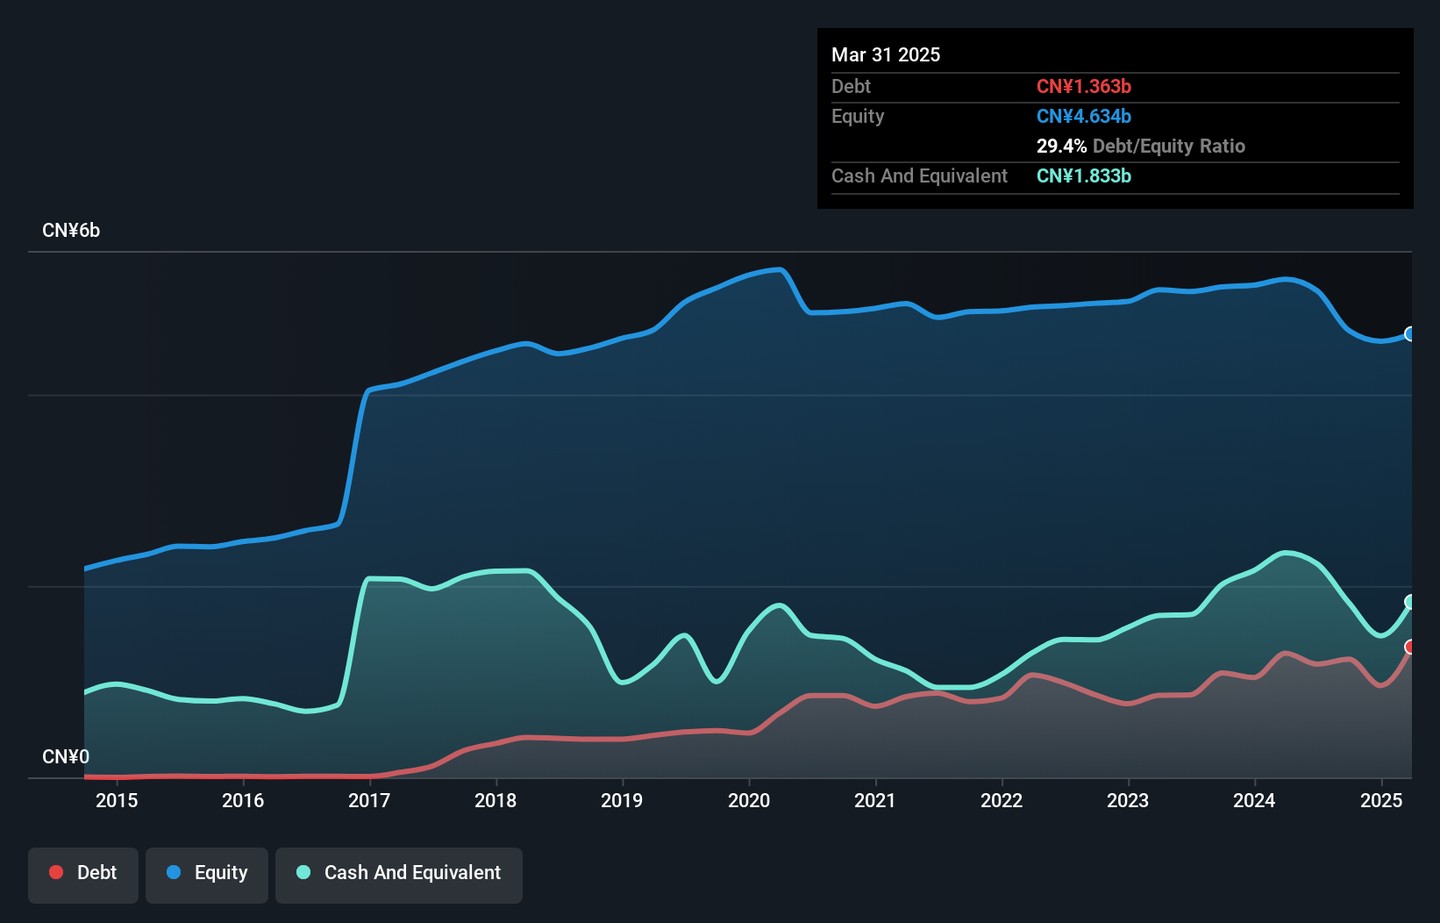Select the Cash line end-point marker
The height and width of the screenshot is (923, 1440).
tap(1410, 602)
